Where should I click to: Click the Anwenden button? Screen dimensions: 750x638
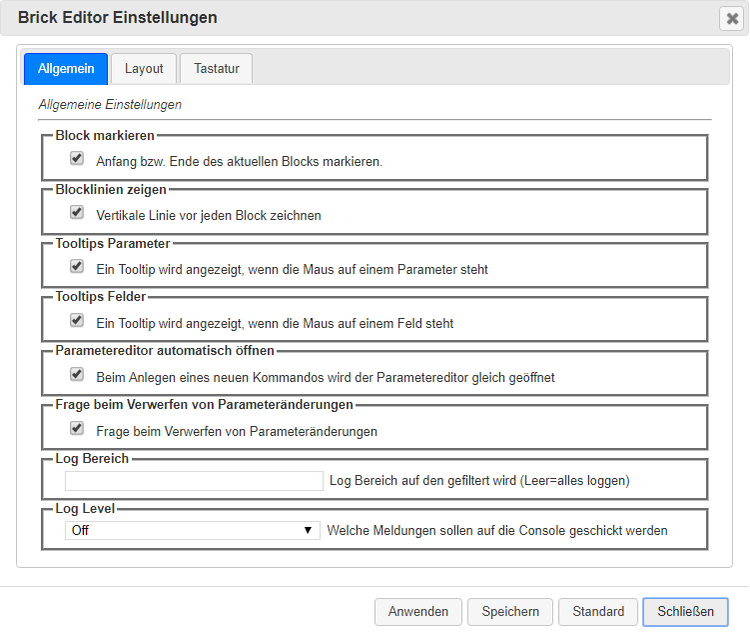[418, 612]
